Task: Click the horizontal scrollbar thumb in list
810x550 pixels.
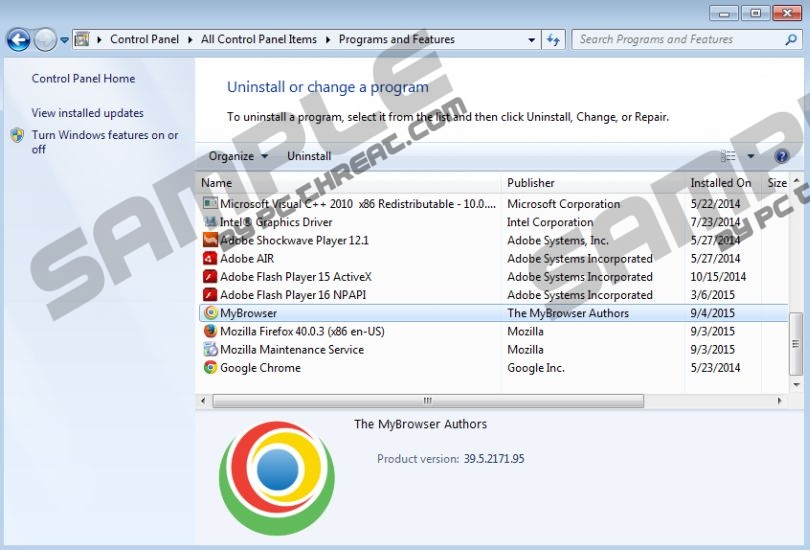Action: [x=427, y=401]
